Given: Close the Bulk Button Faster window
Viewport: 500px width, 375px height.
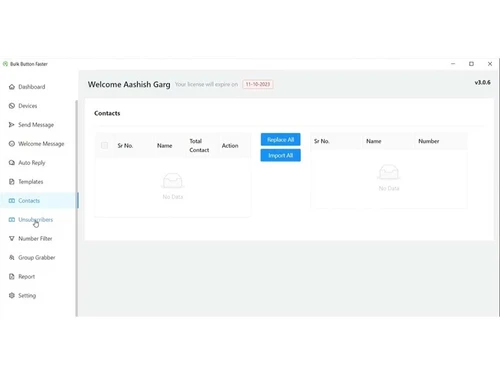Looking at the screenshot, I should point(490,64).
